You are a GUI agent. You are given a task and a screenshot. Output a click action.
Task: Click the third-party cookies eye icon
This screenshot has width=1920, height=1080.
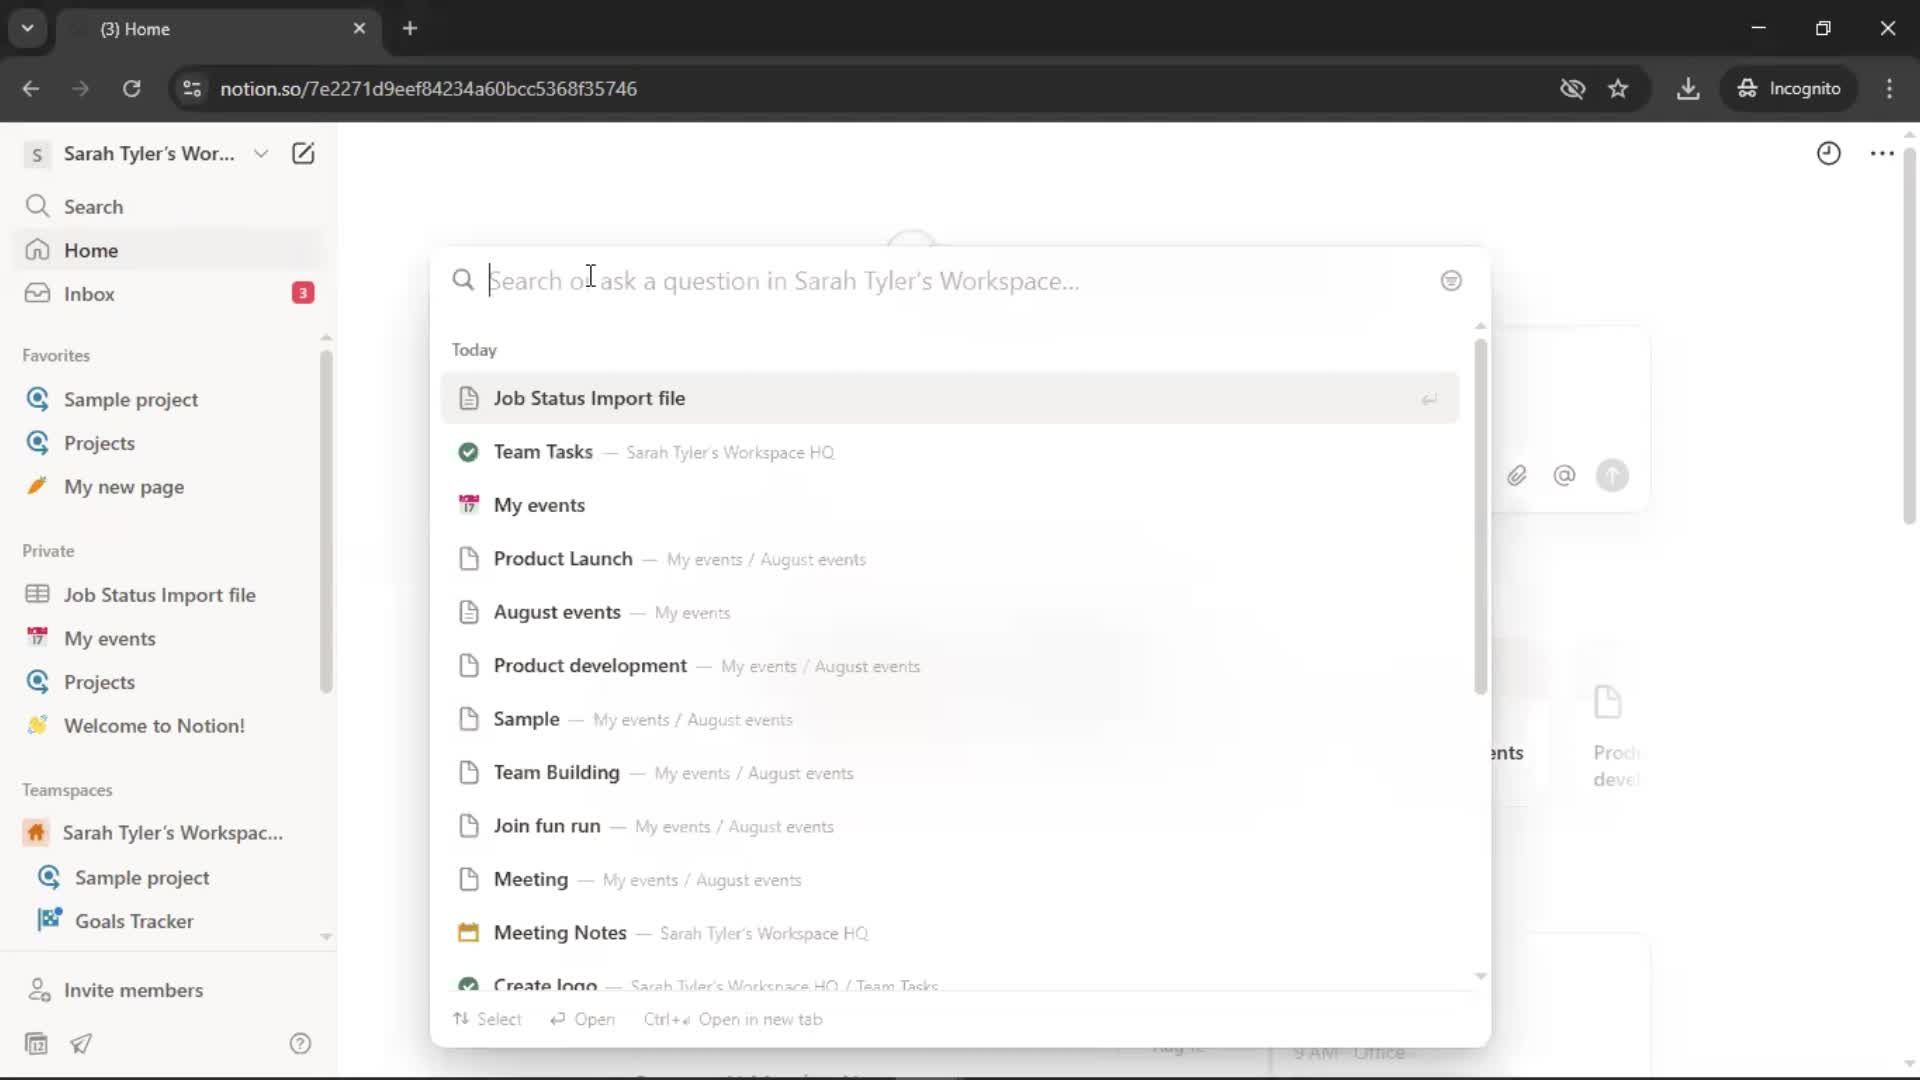[1572, 88]
